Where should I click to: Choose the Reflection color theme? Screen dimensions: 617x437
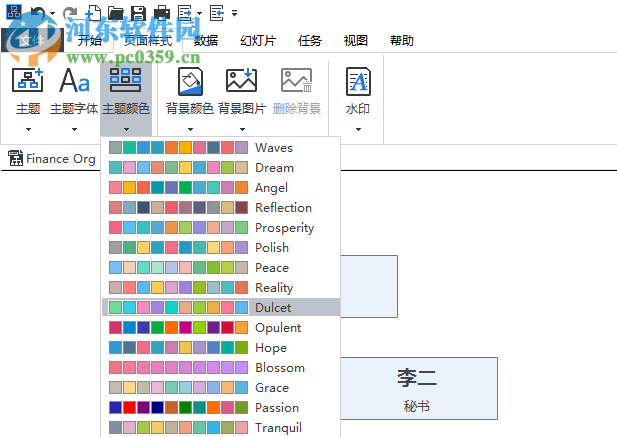pos(221,207)
